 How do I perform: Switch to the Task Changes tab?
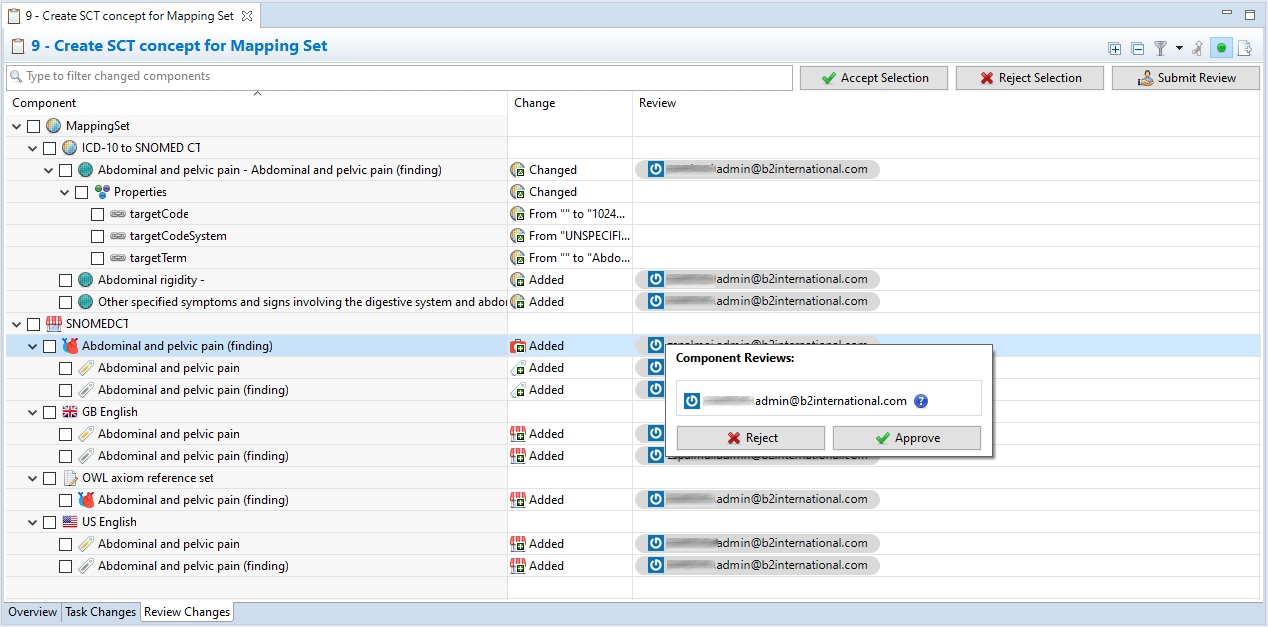[x=100, y=612]
